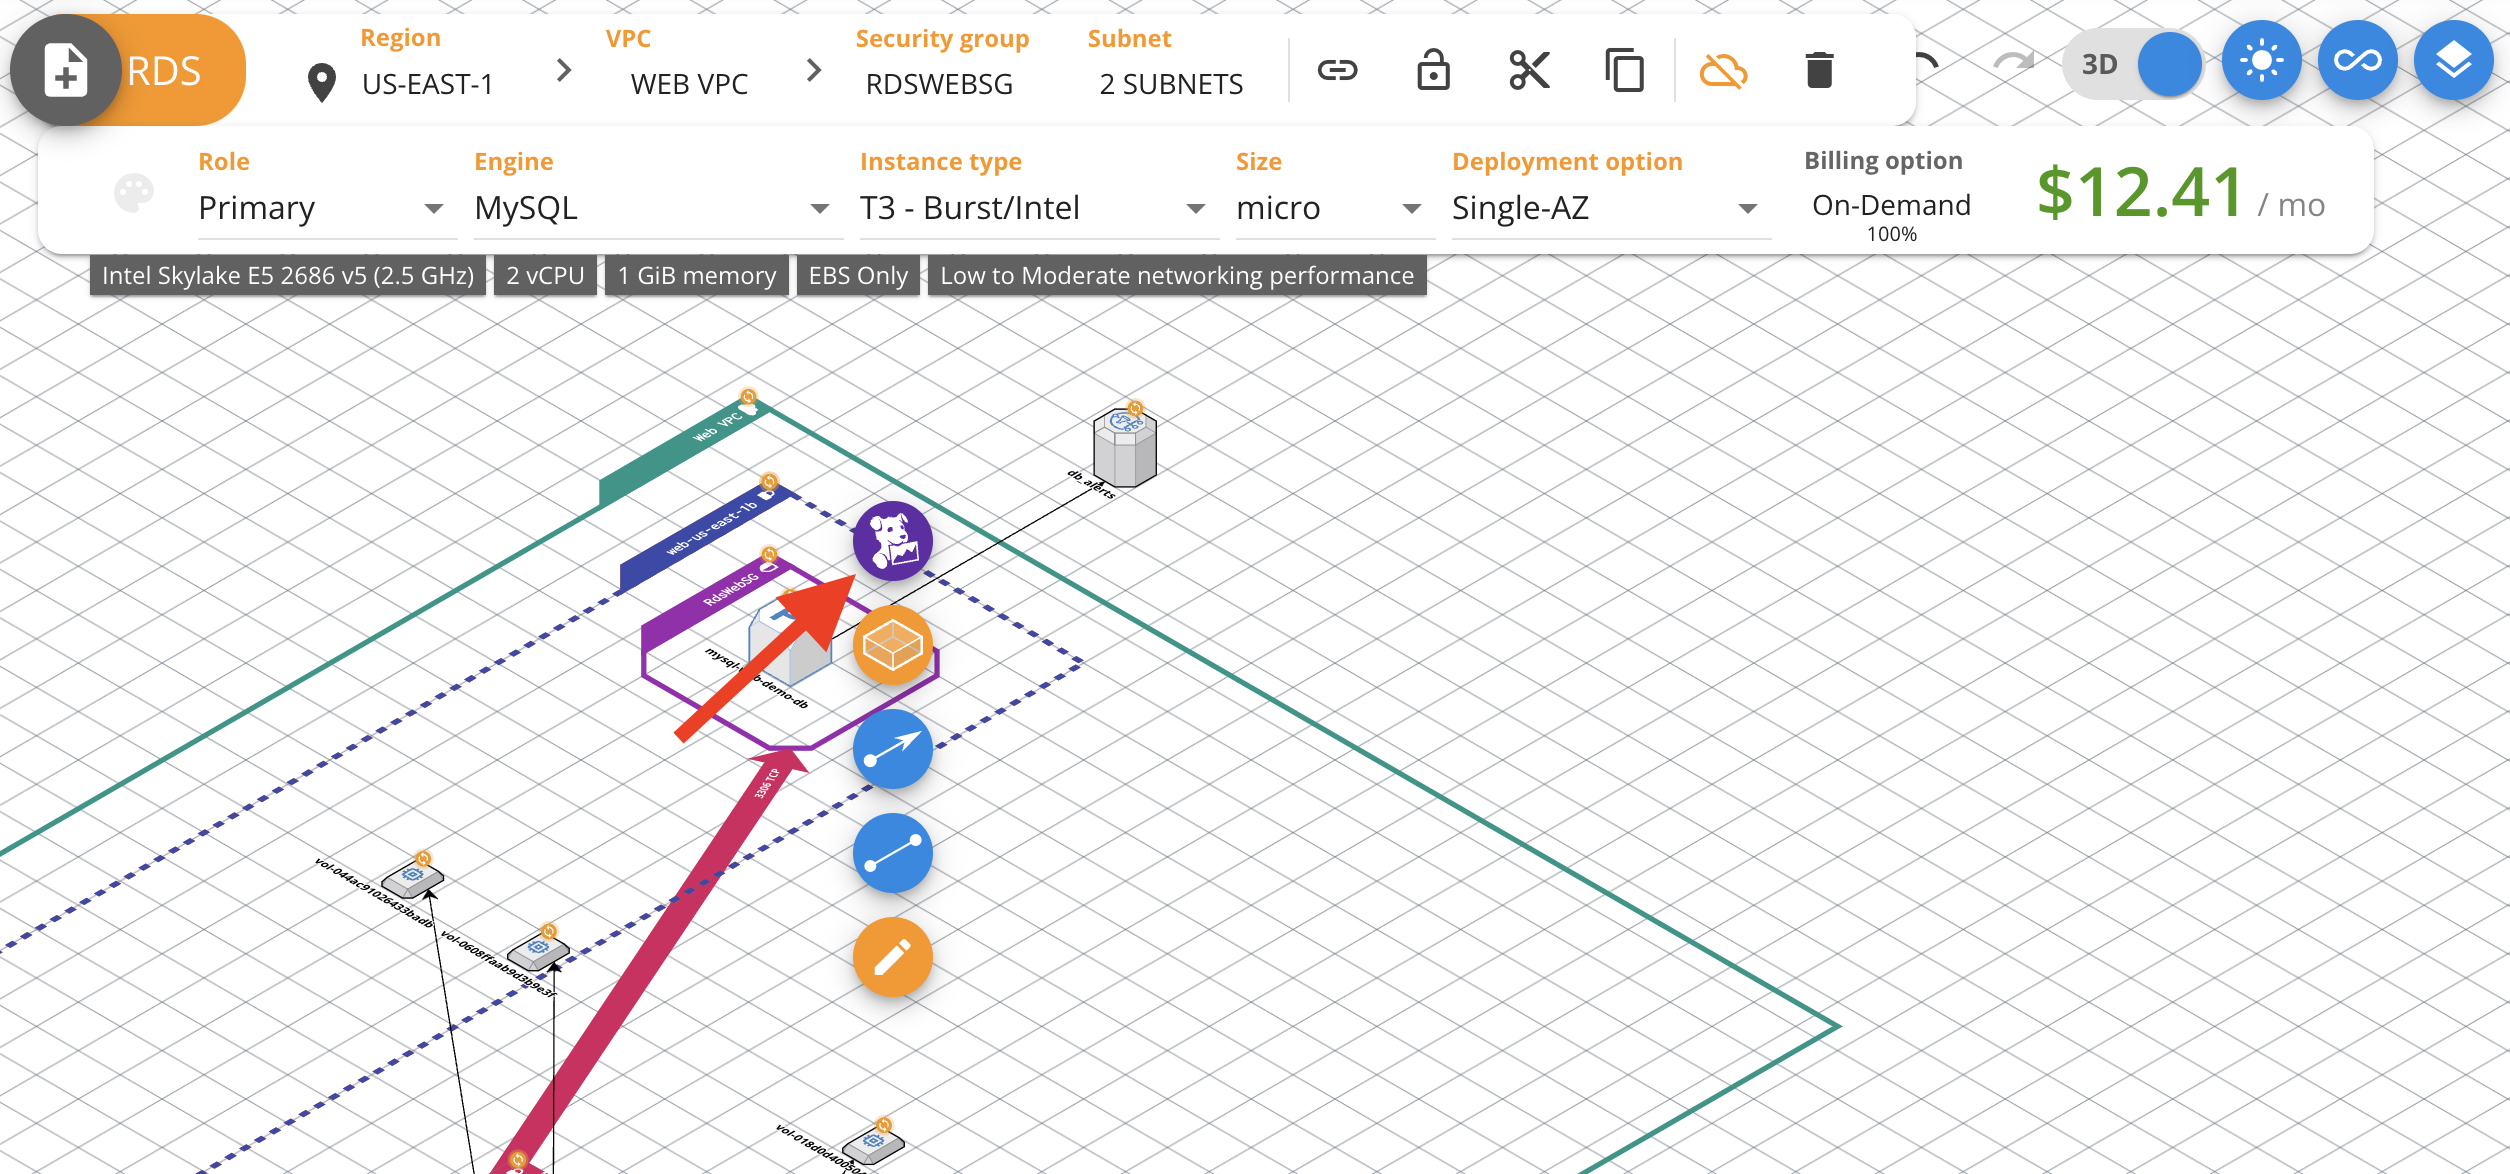Screen dimensions: 2510x1174
Task: Click the redo arrow icon
Action: (2013, 63)
